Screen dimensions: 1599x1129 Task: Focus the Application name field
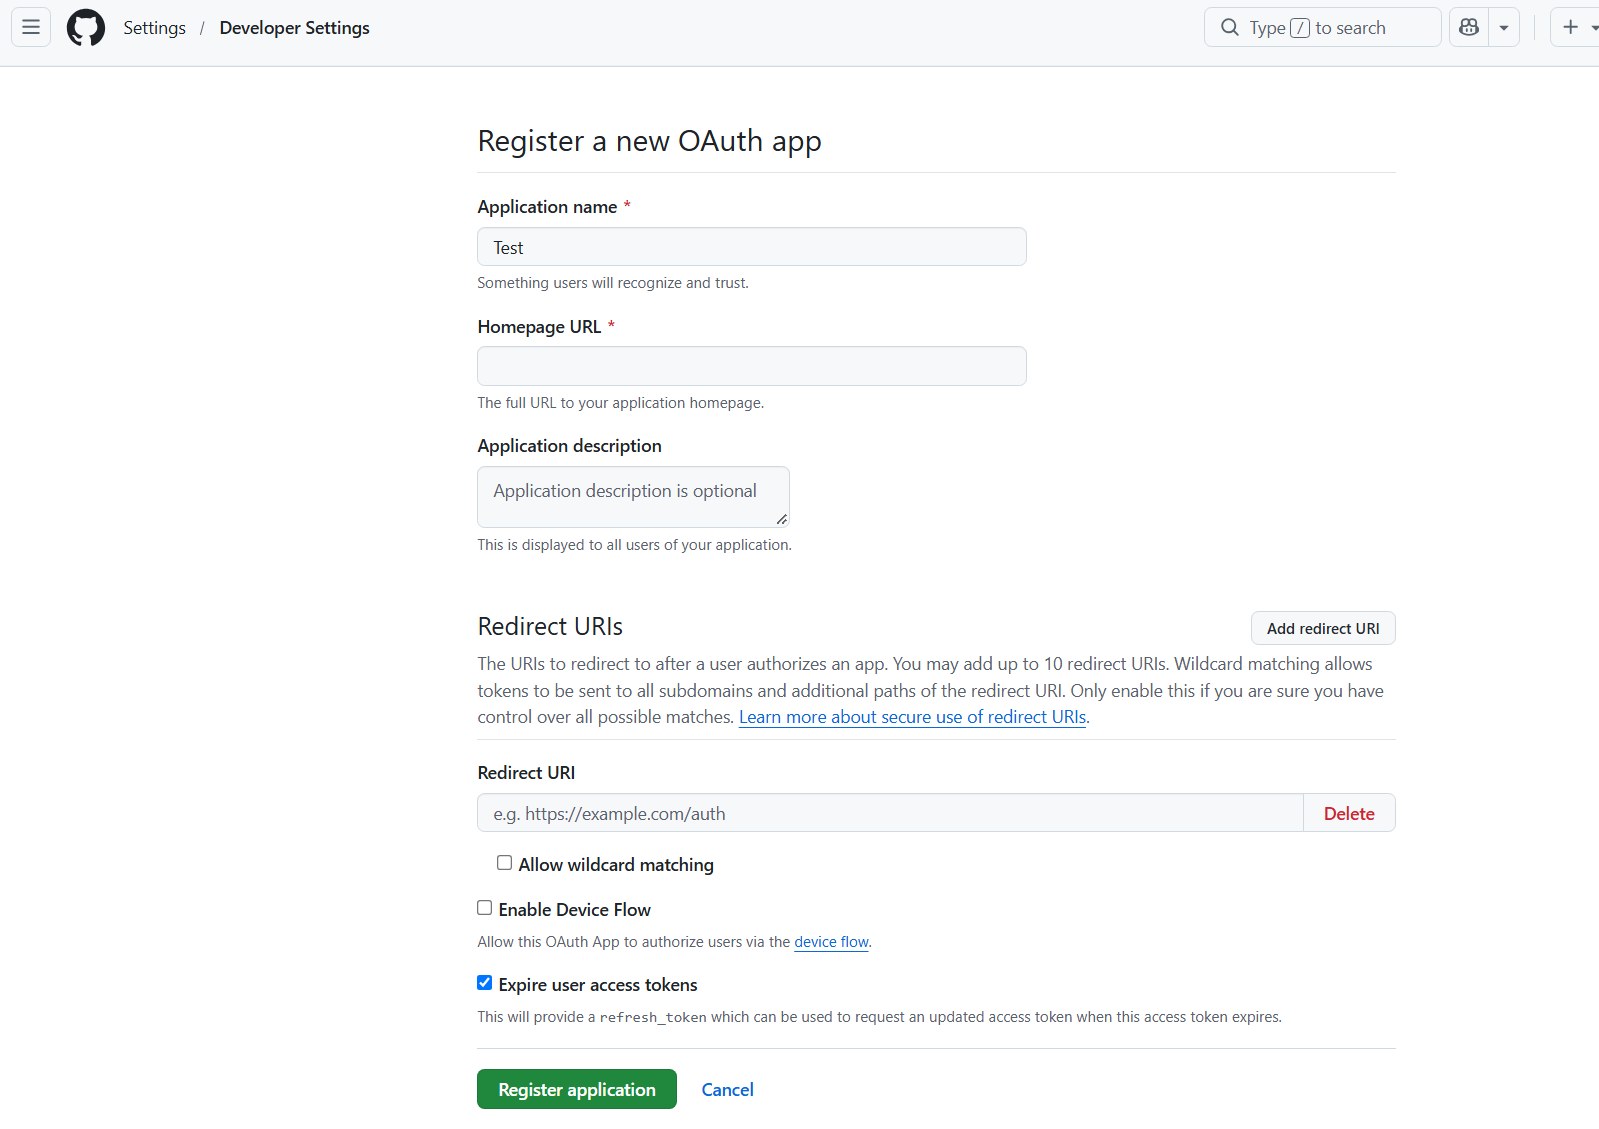coord(752,247)
